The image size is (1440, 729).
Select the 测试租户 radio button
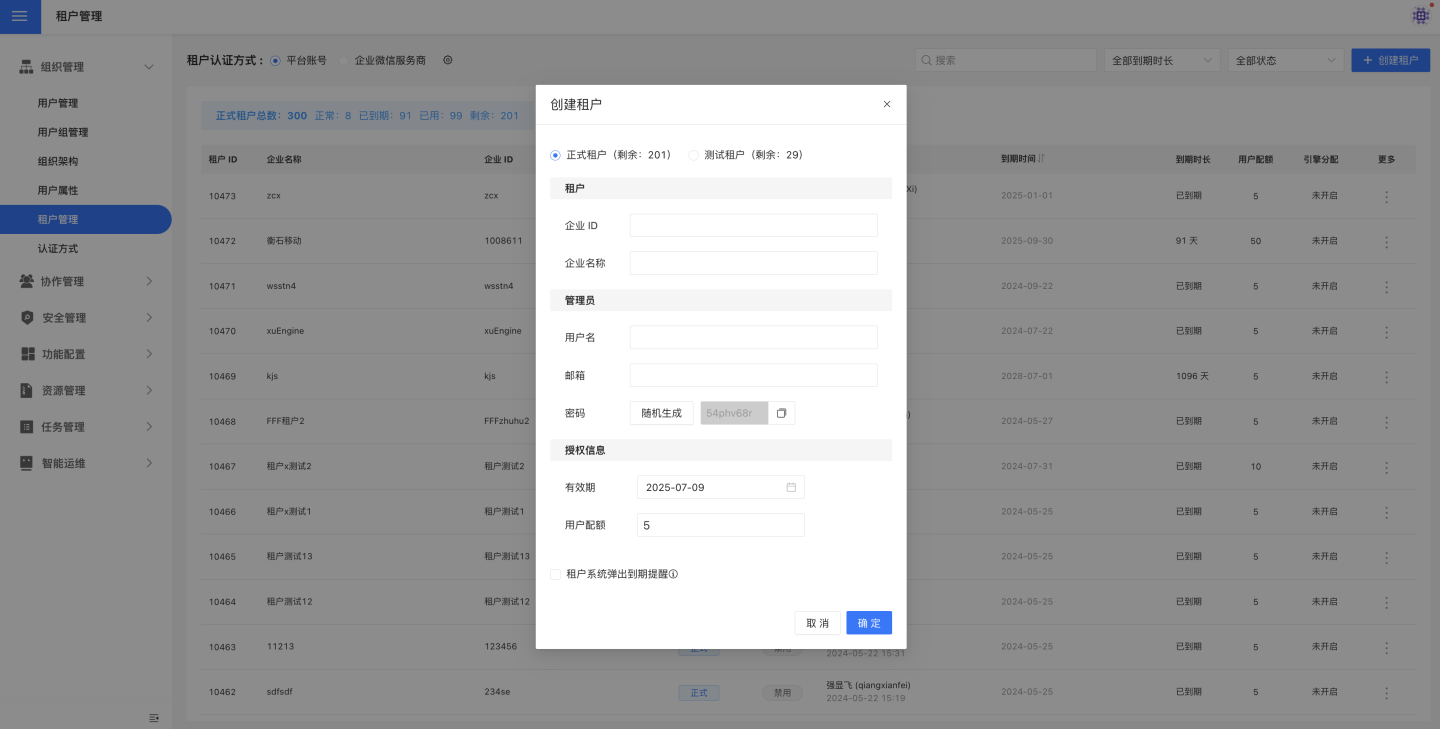694,155
